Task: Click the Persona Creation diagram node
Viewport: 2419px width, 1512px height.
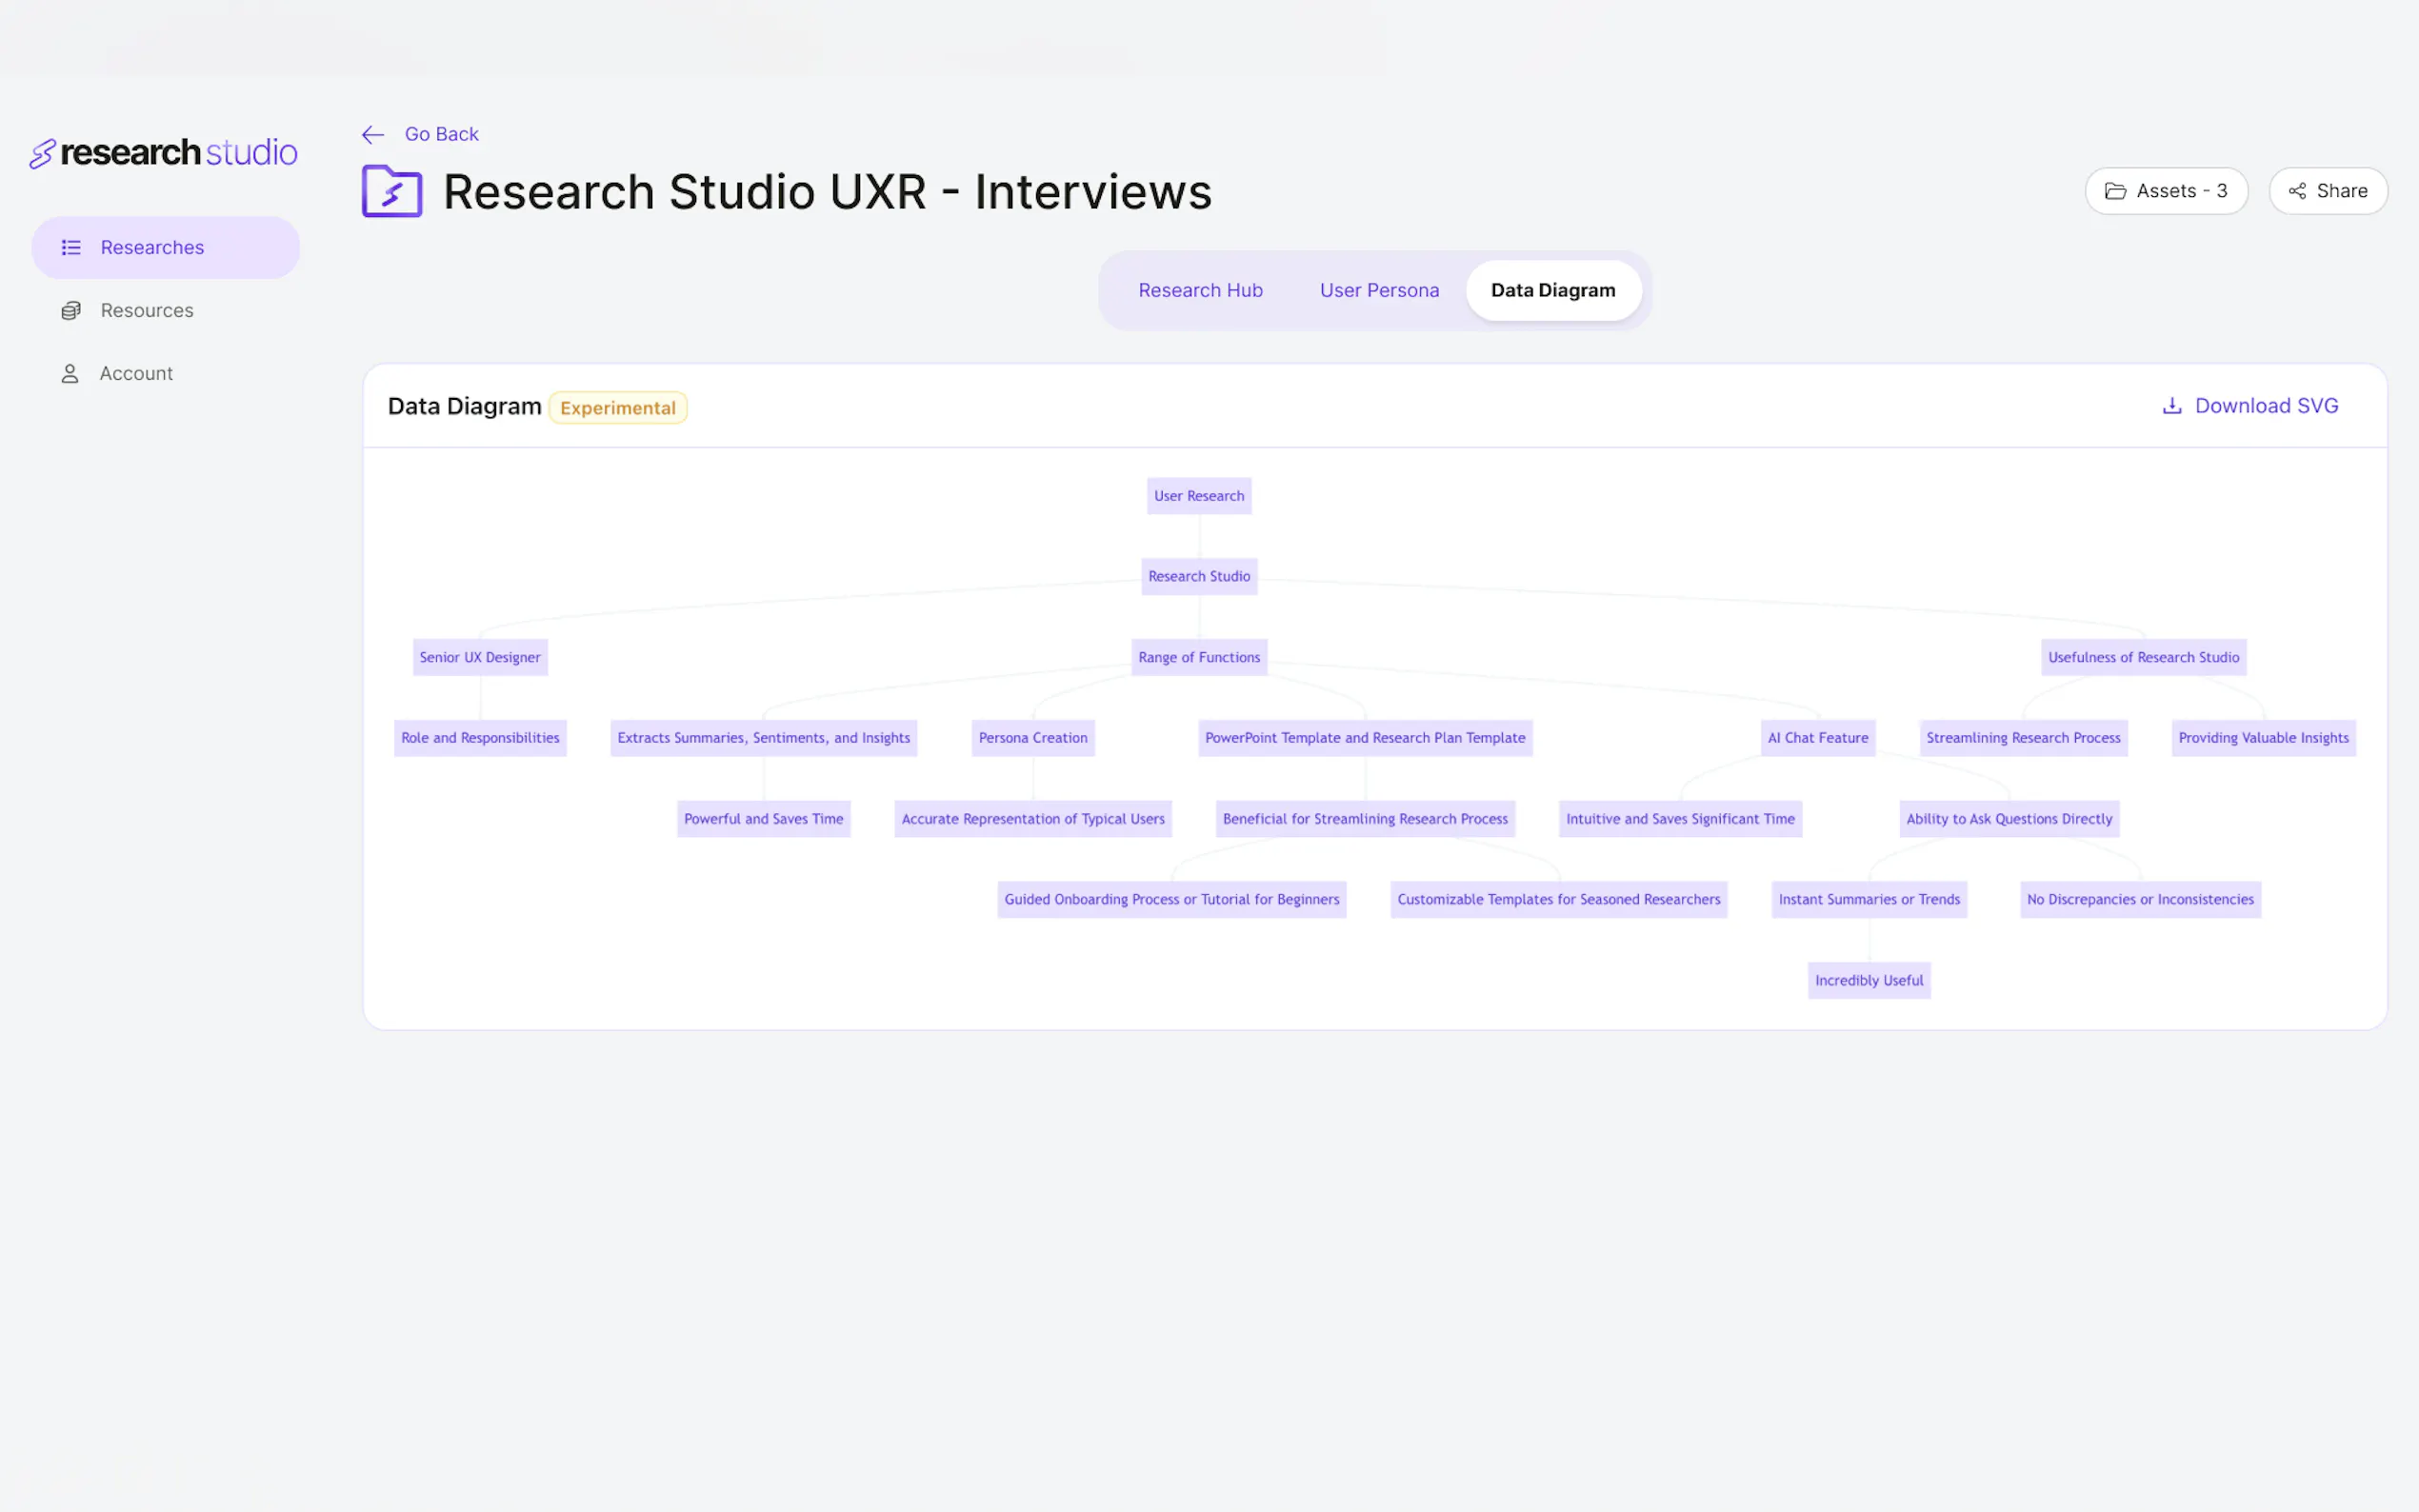Action: (x=1032, y=738)
